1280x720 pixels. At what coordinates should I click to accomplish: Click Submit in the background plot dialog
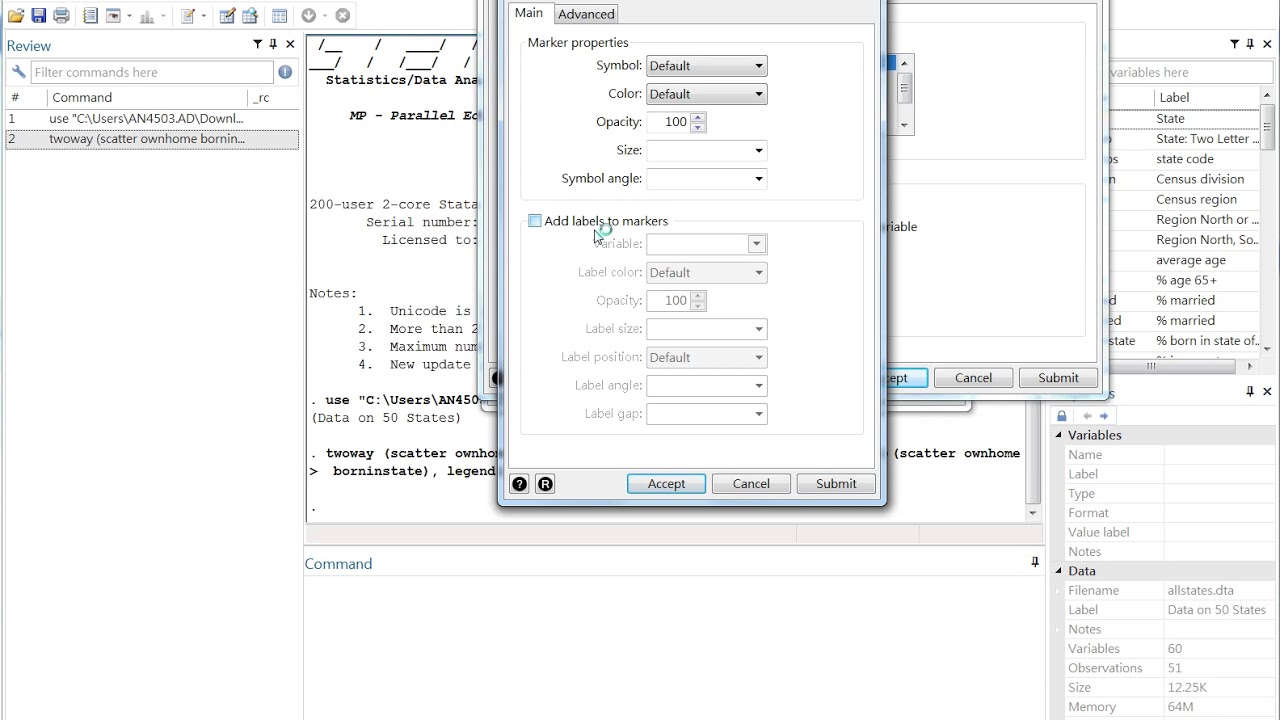coord(1058,378)
